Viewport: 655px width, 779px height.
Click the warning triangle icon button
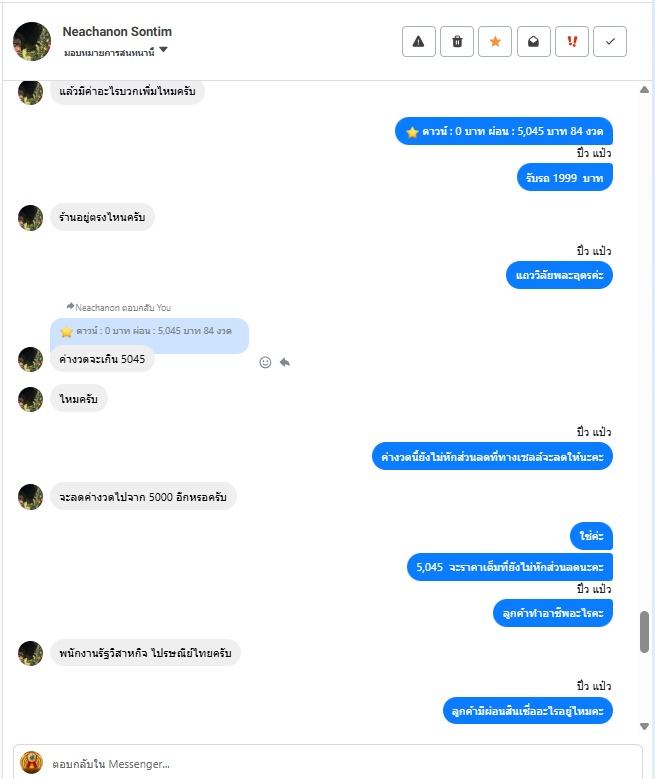coord(418,42)
